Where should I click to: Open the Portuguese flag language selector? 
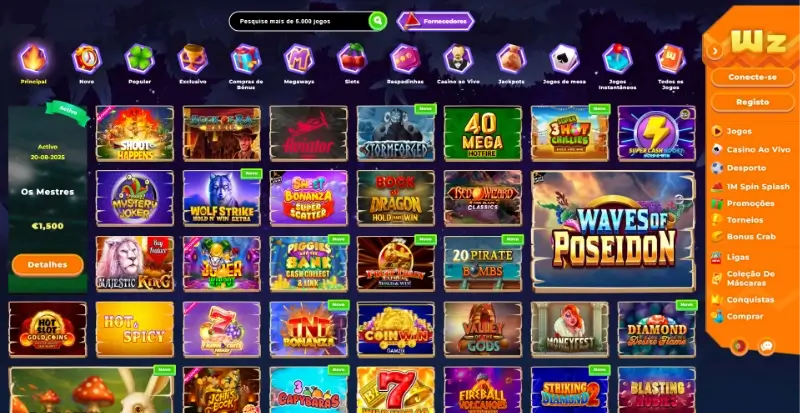739,347
